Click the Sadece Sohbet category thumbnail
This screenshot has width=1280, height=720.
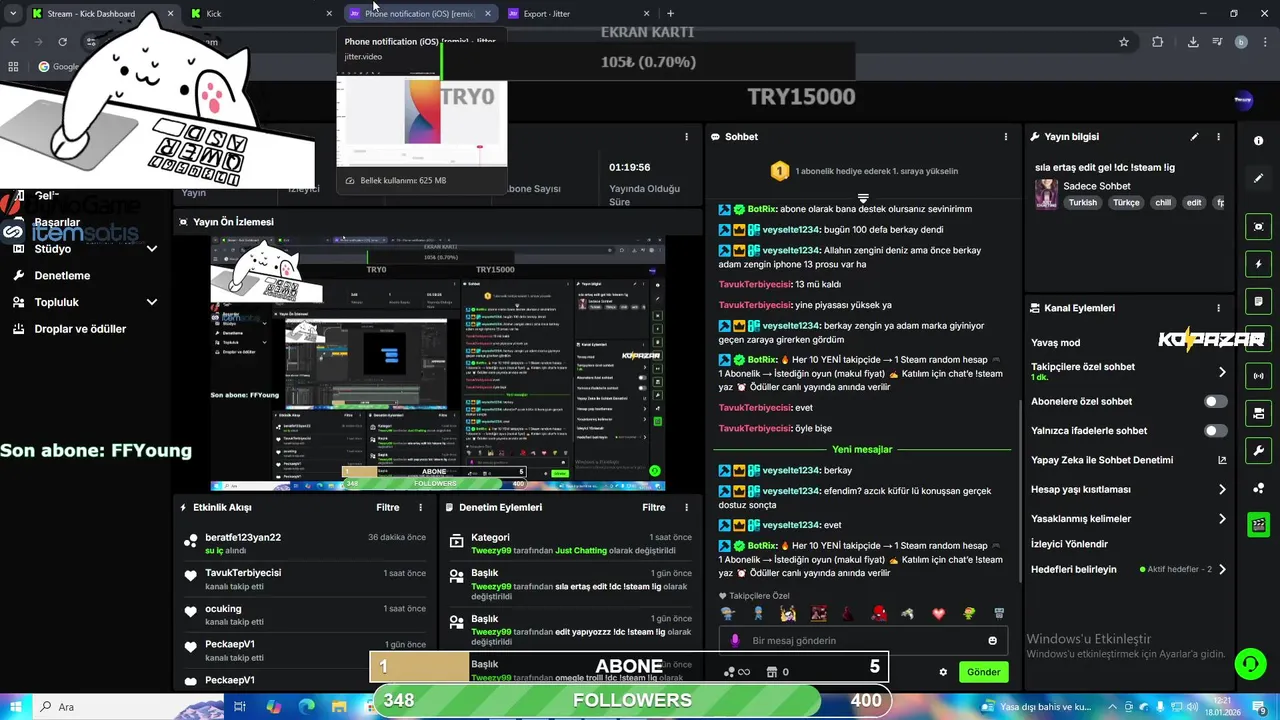pos(1046,194)
